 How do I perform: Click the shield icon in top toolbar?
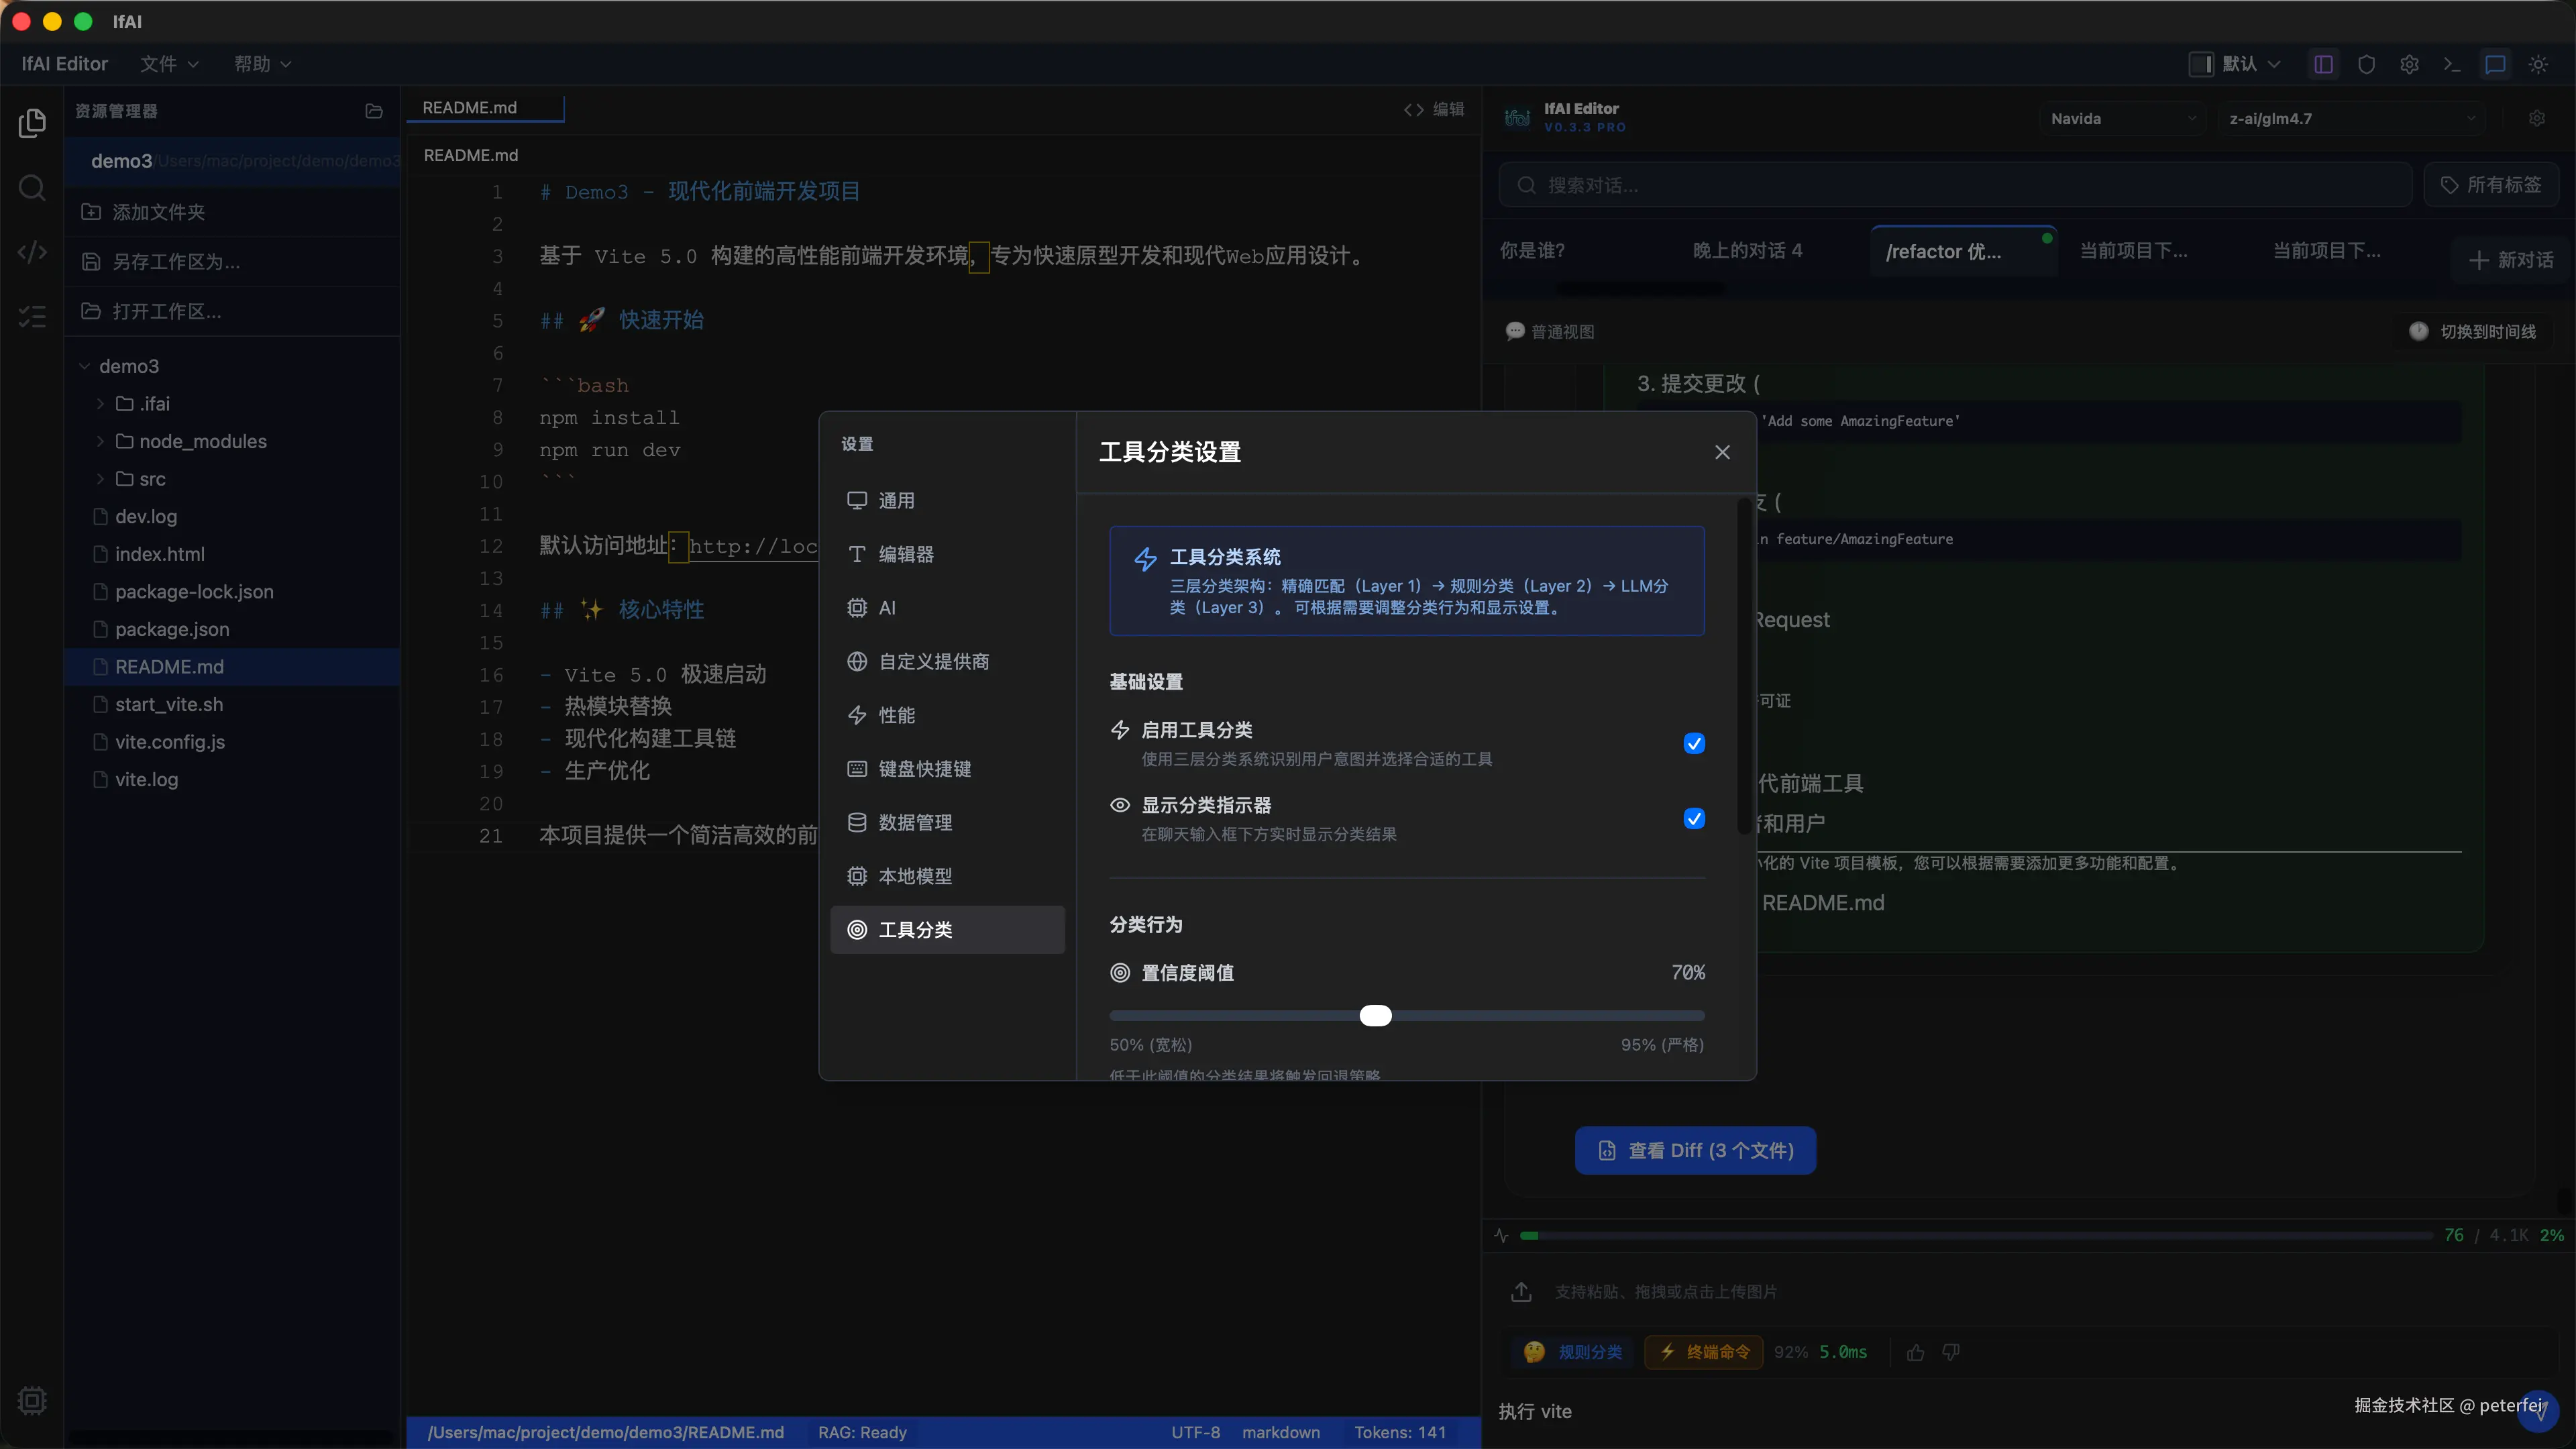[x=2366, y=64]
